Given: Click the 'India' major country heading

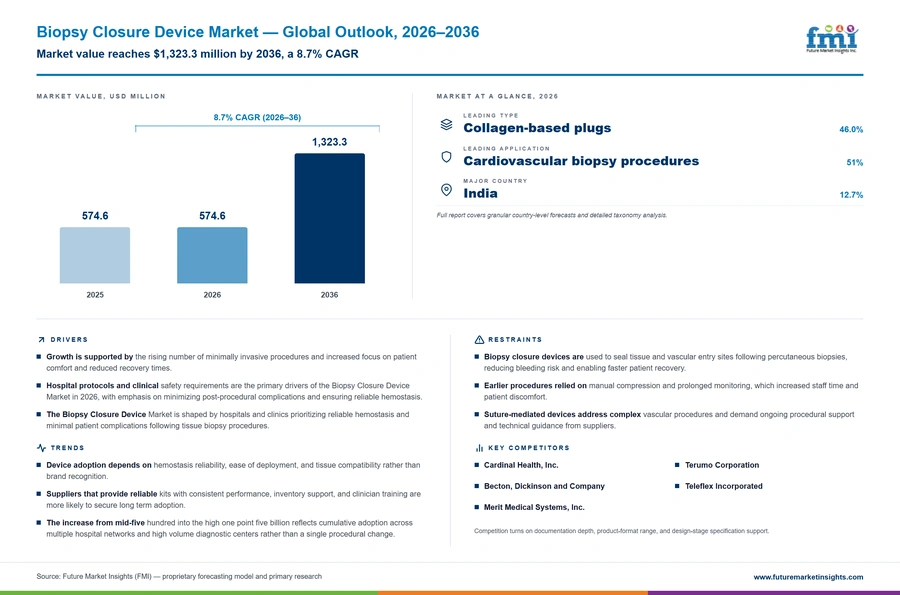Looking at the screenshot, I should [x=480, y=193].
